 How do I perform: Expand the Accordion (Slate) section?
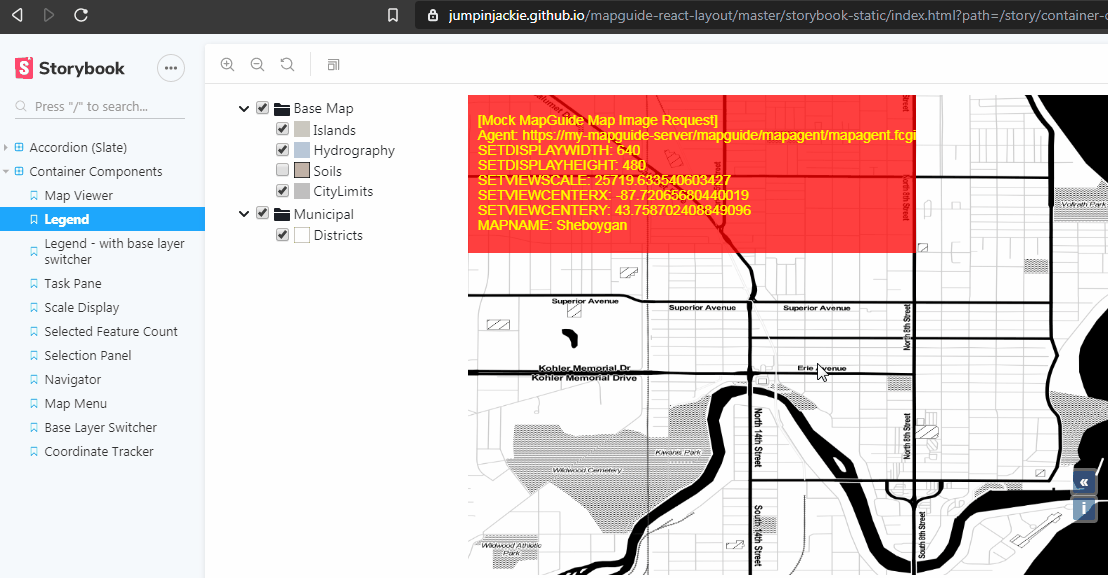pyautogui.click(x=7, y=147)
